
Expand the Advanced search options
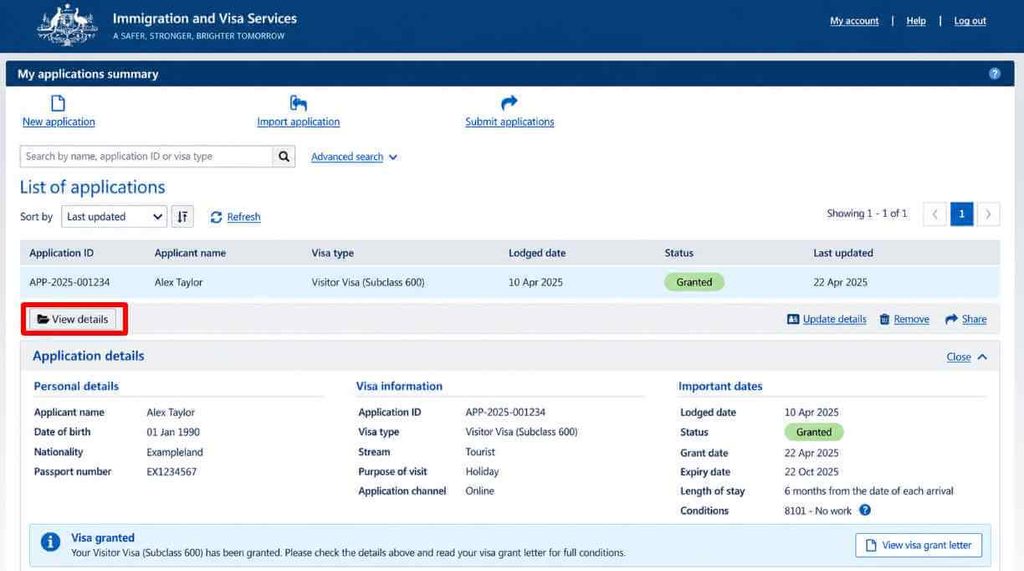[x=354, y=157]
